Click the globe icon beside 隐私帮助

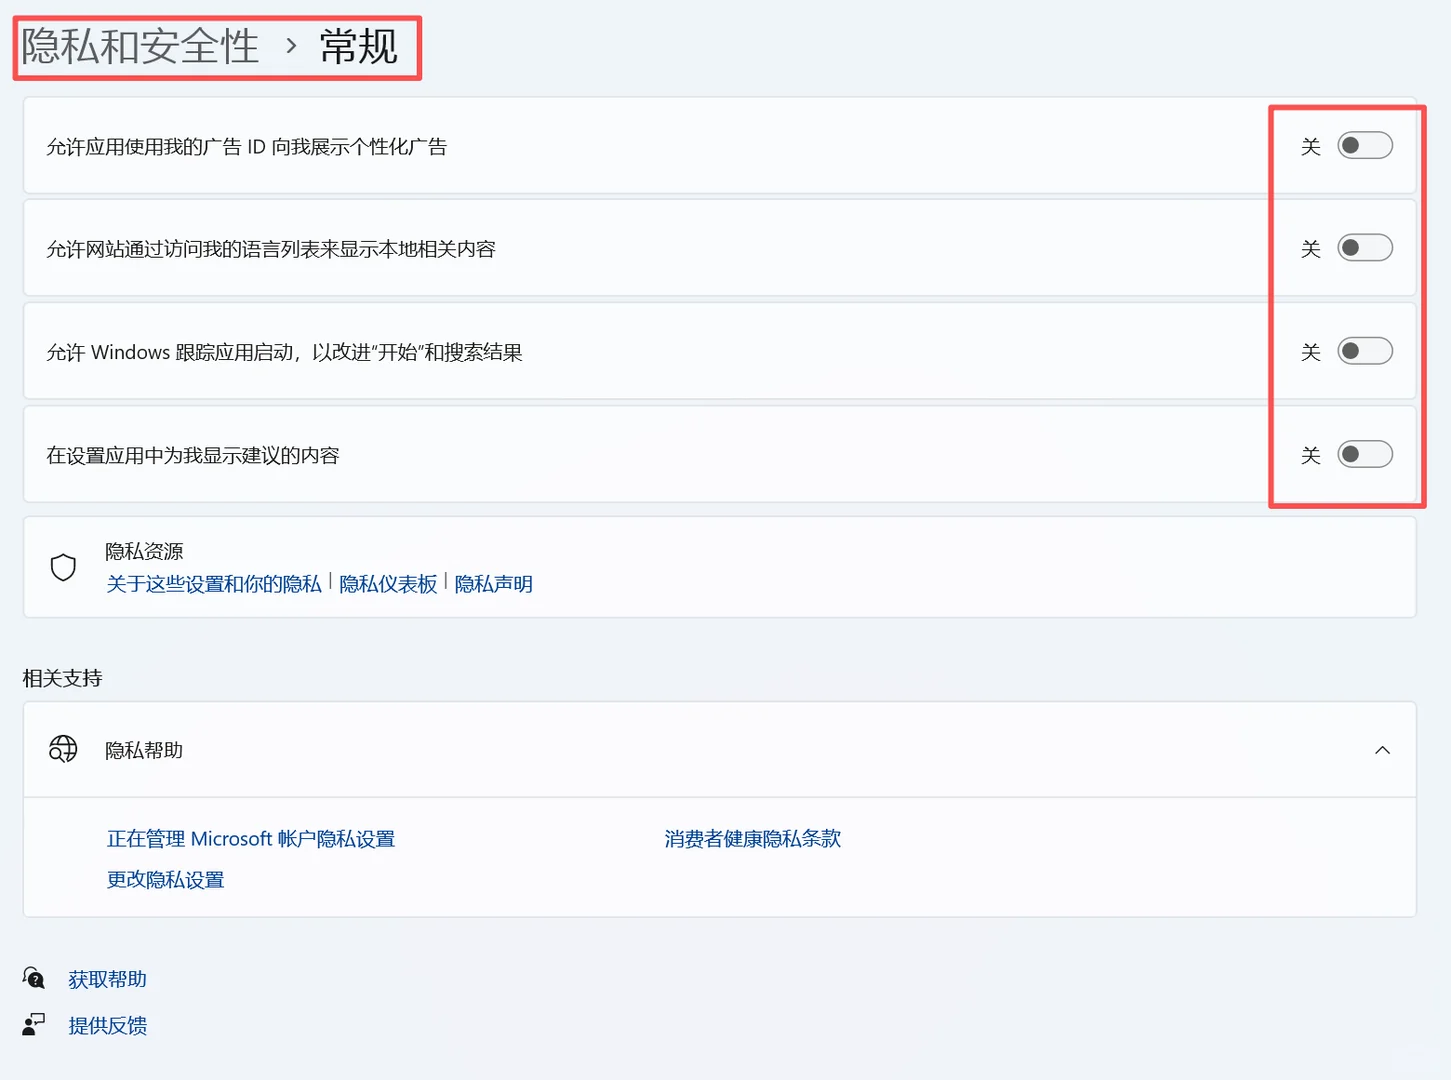pos(62,749)
